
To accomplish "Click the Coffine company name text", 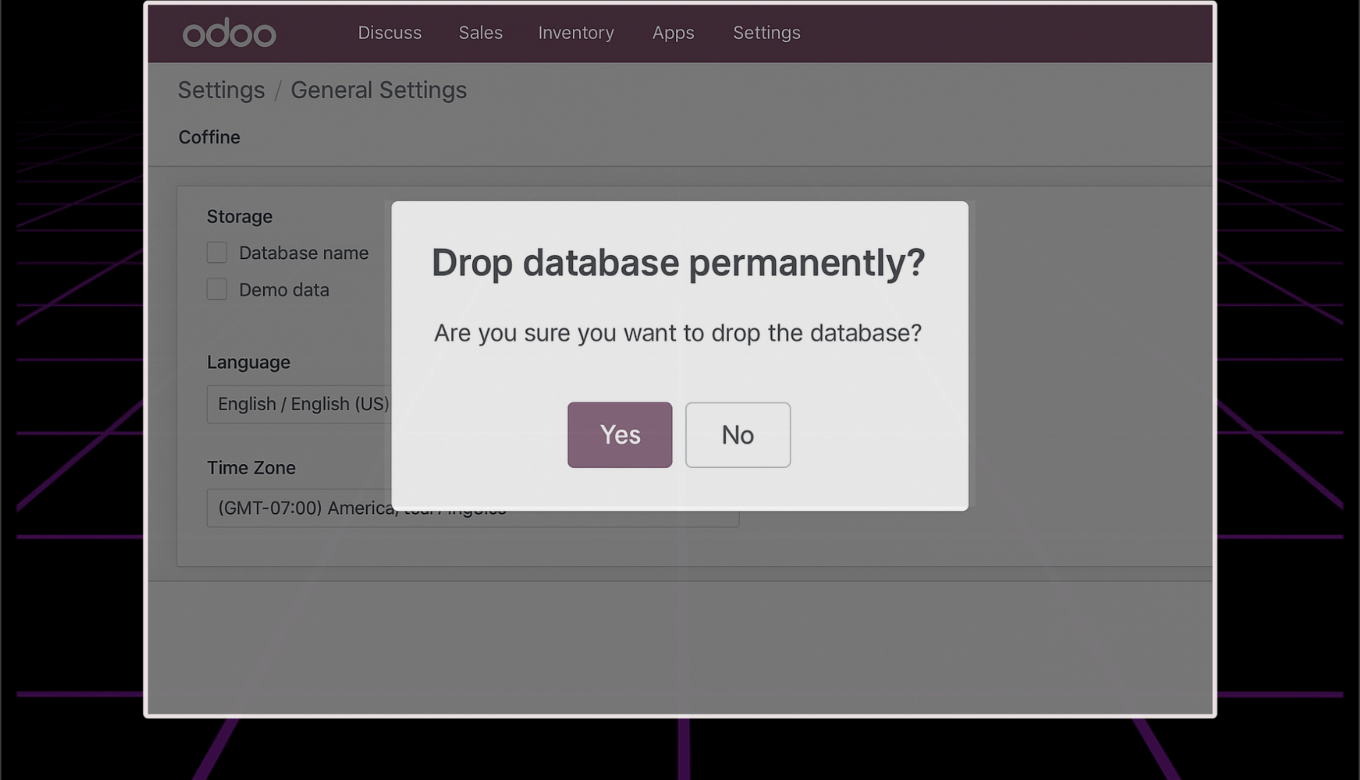I will point(209,137).
